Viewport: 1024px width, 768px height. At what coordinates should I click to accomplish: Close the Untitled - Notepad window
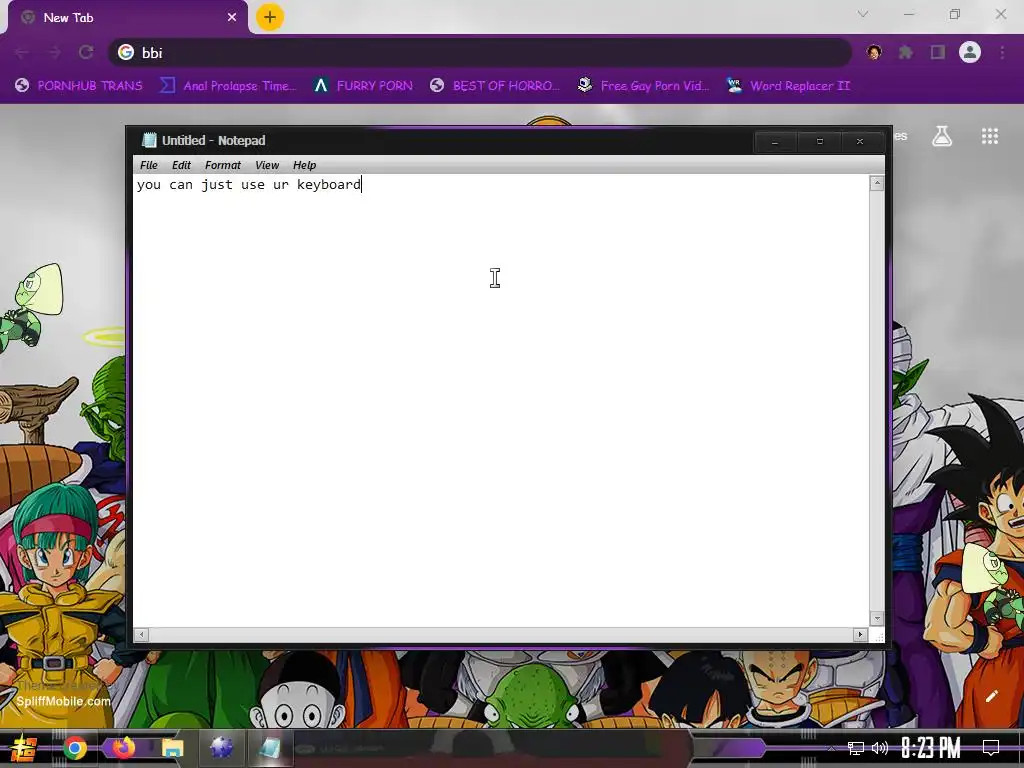pyautogui.click(x=860, y=141)
